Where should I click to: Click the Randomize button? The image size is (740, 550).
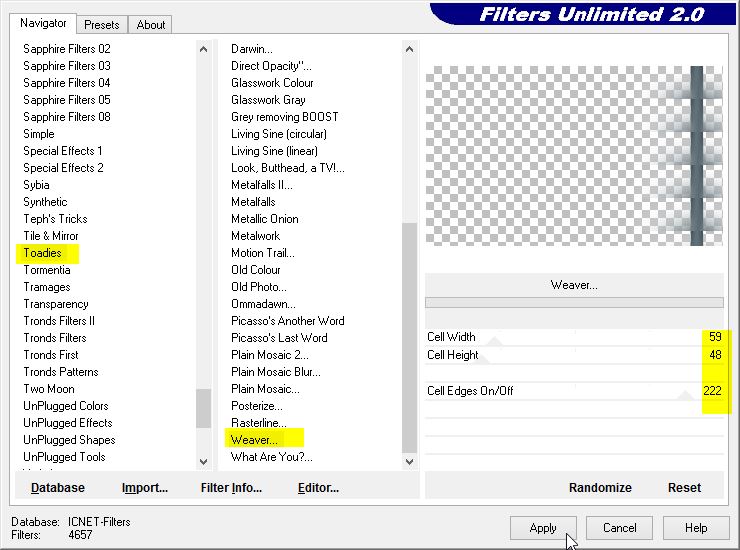600,488
